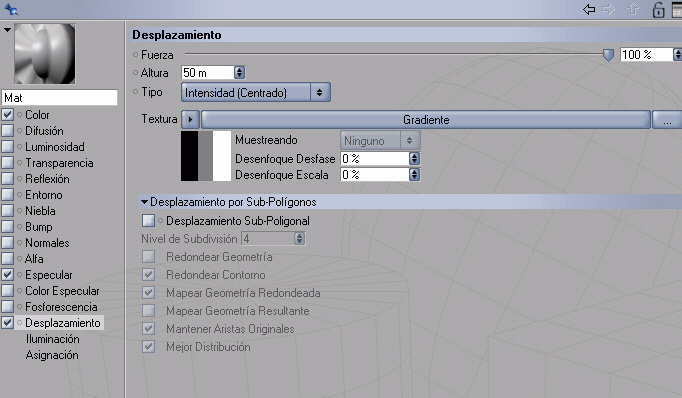The height and width of the screenshot is (398, 682).
Task: Open the Iluminación page
Action: (x=53, y=339)
